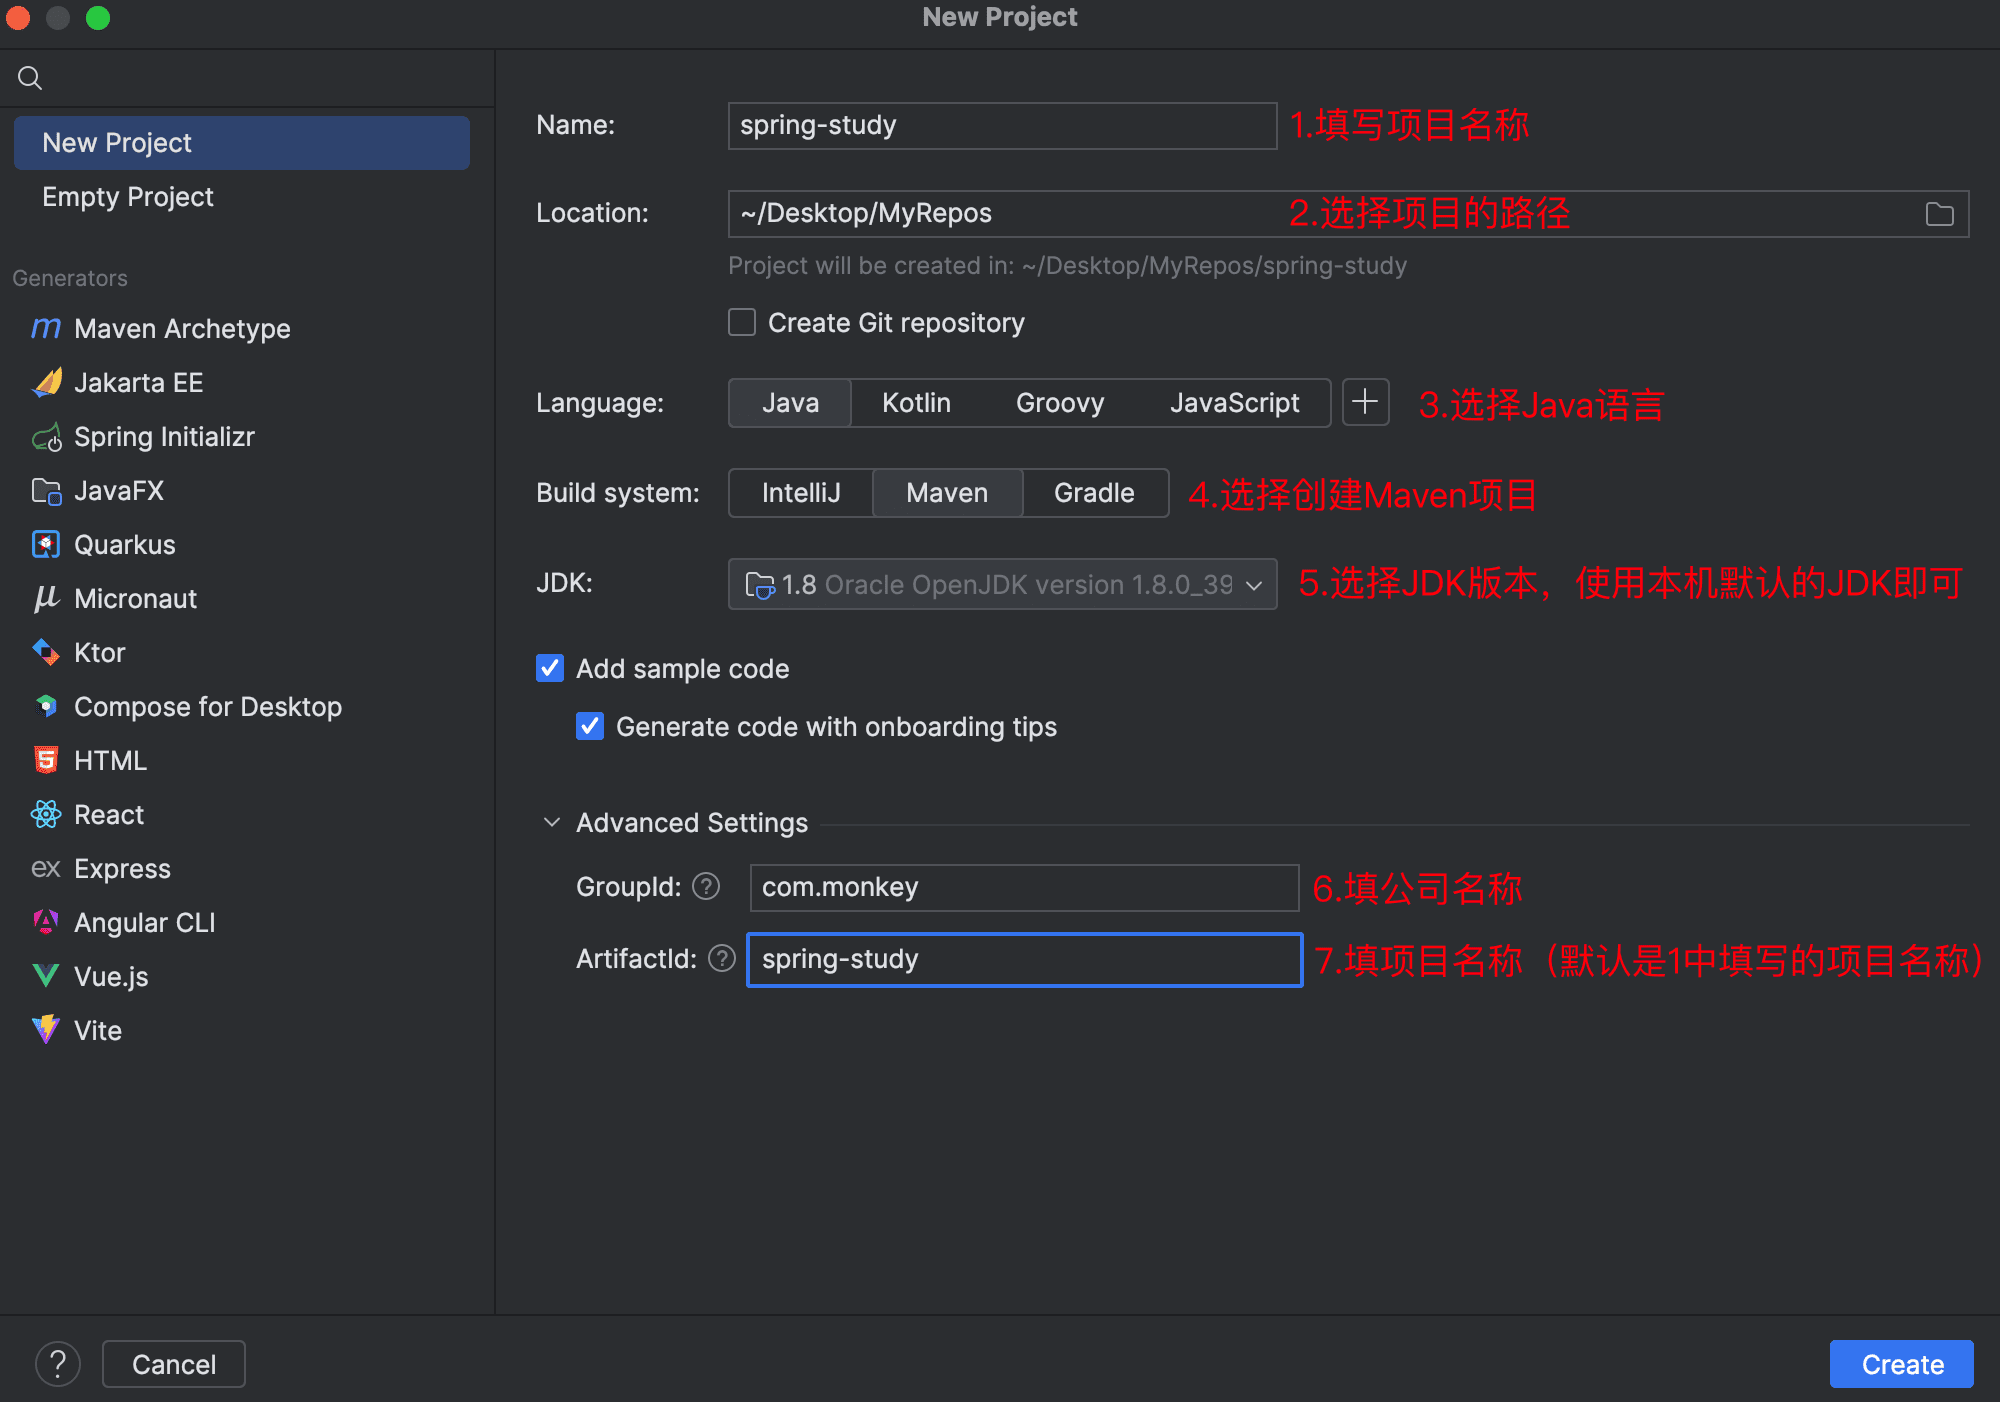Select the Vue.js generator label
This screenshot has width=2000, height=1402.
(111, 977)
